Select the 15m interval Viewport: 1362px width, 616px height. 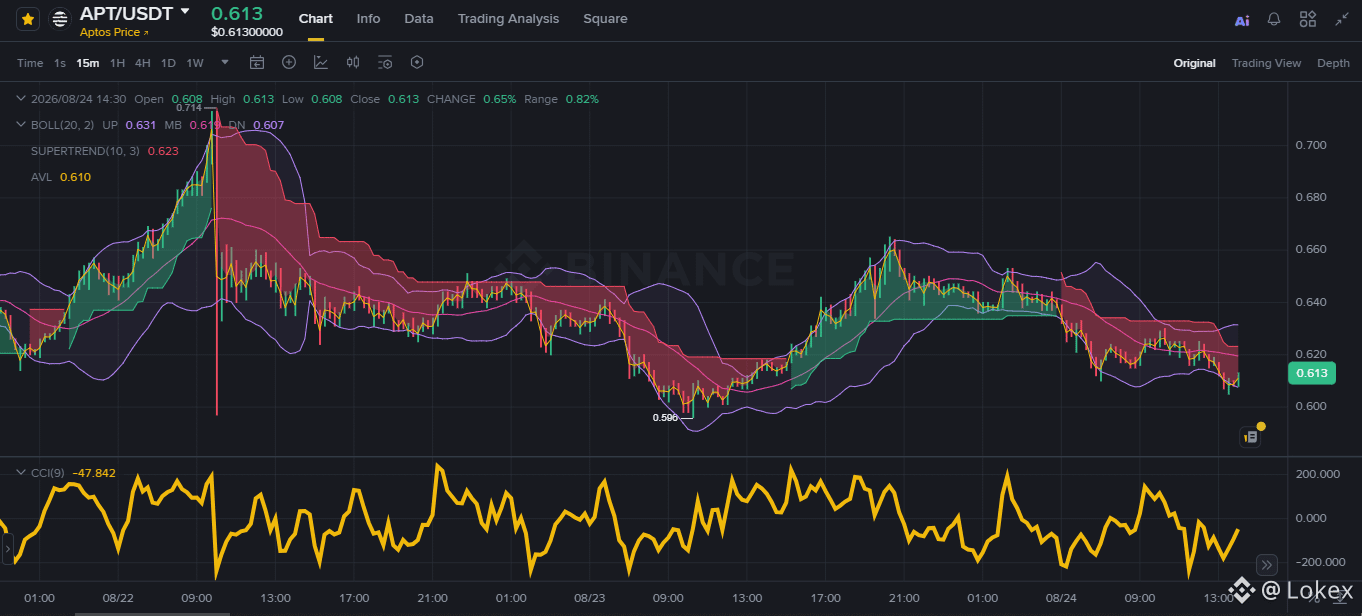(88, 63)
